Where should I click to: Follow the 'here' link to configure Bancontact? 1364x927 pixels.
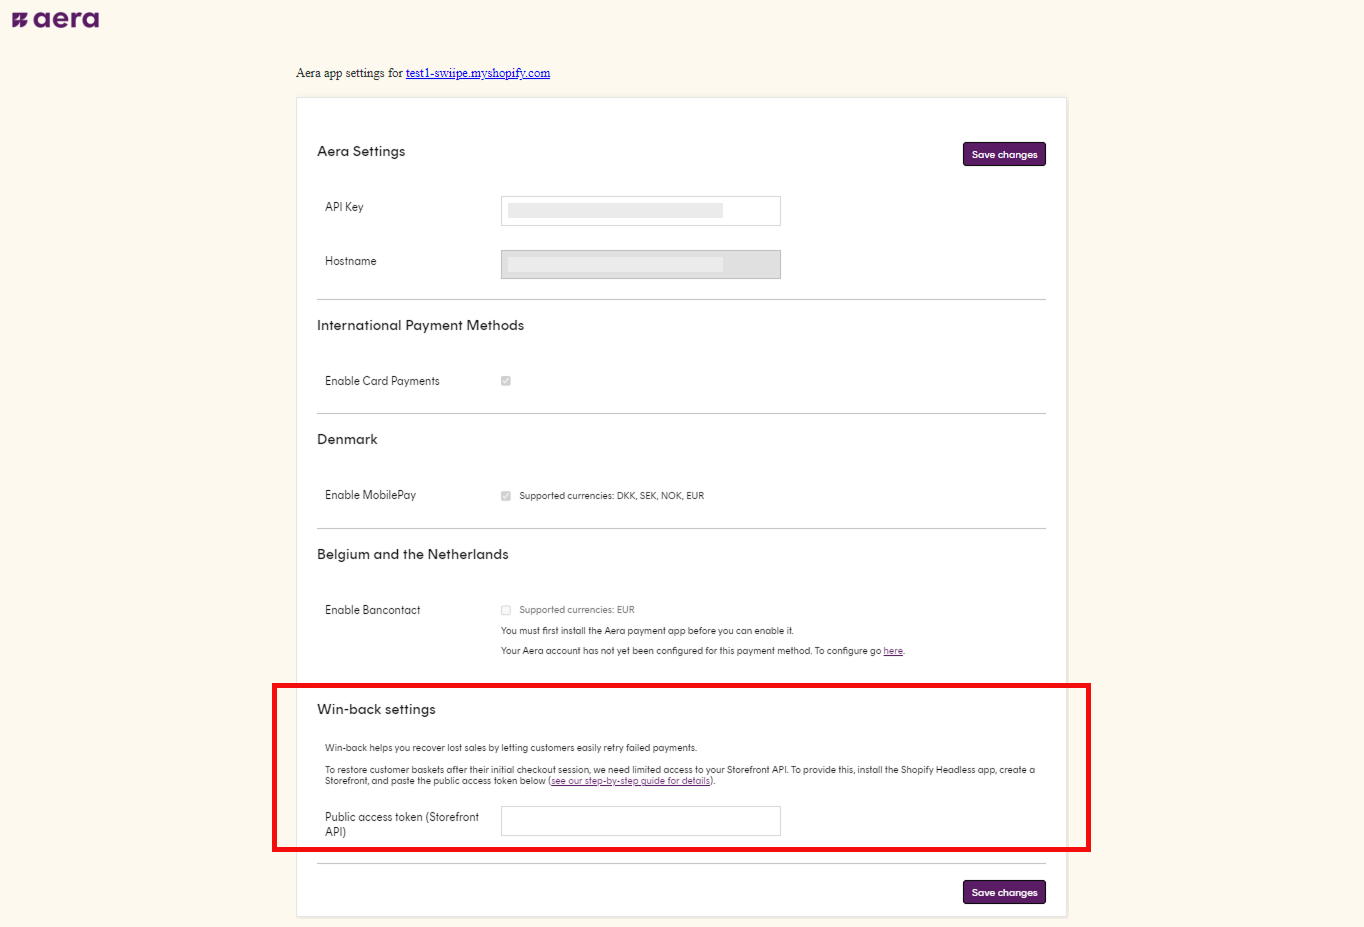click(x=893, y=651)
